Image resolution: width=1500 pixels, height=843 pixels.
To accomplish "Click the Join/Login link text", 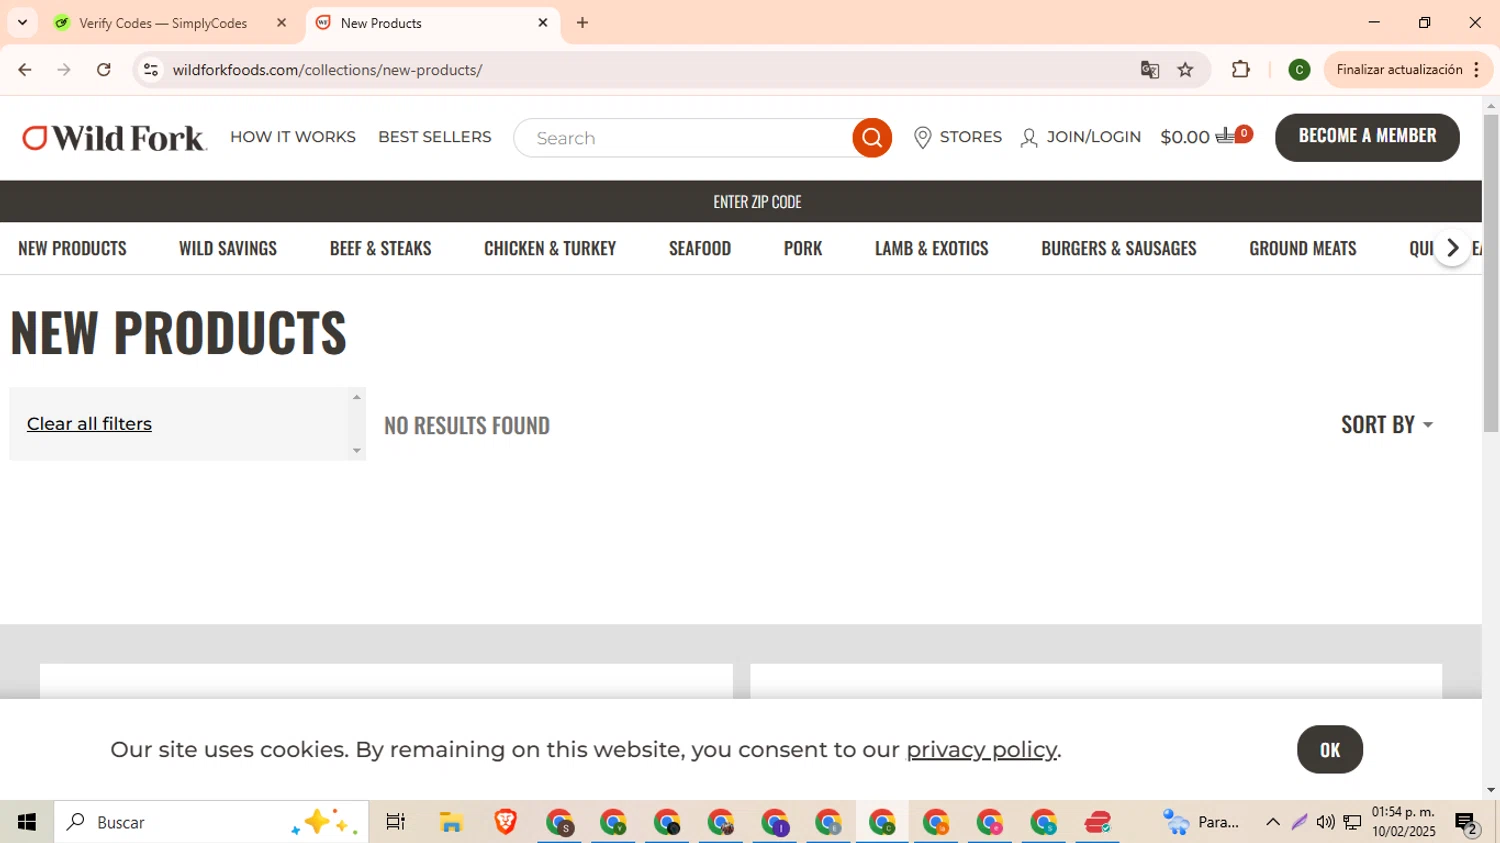I will (x=1093, y=137).
